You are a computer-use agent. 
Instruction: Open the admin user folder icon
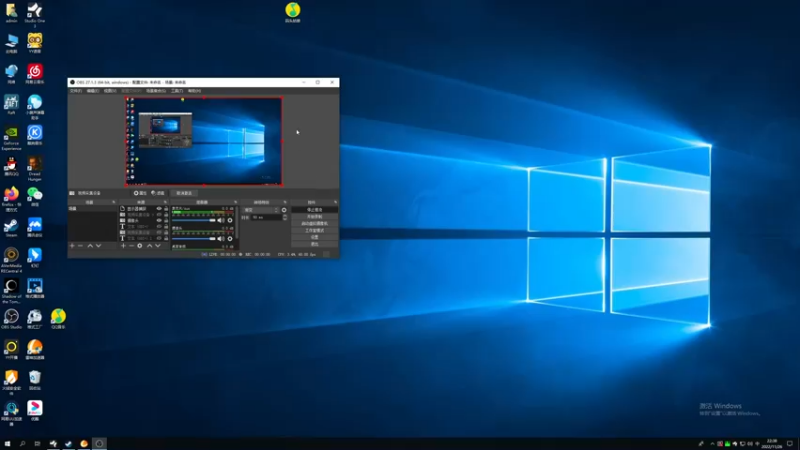[11, 13]
